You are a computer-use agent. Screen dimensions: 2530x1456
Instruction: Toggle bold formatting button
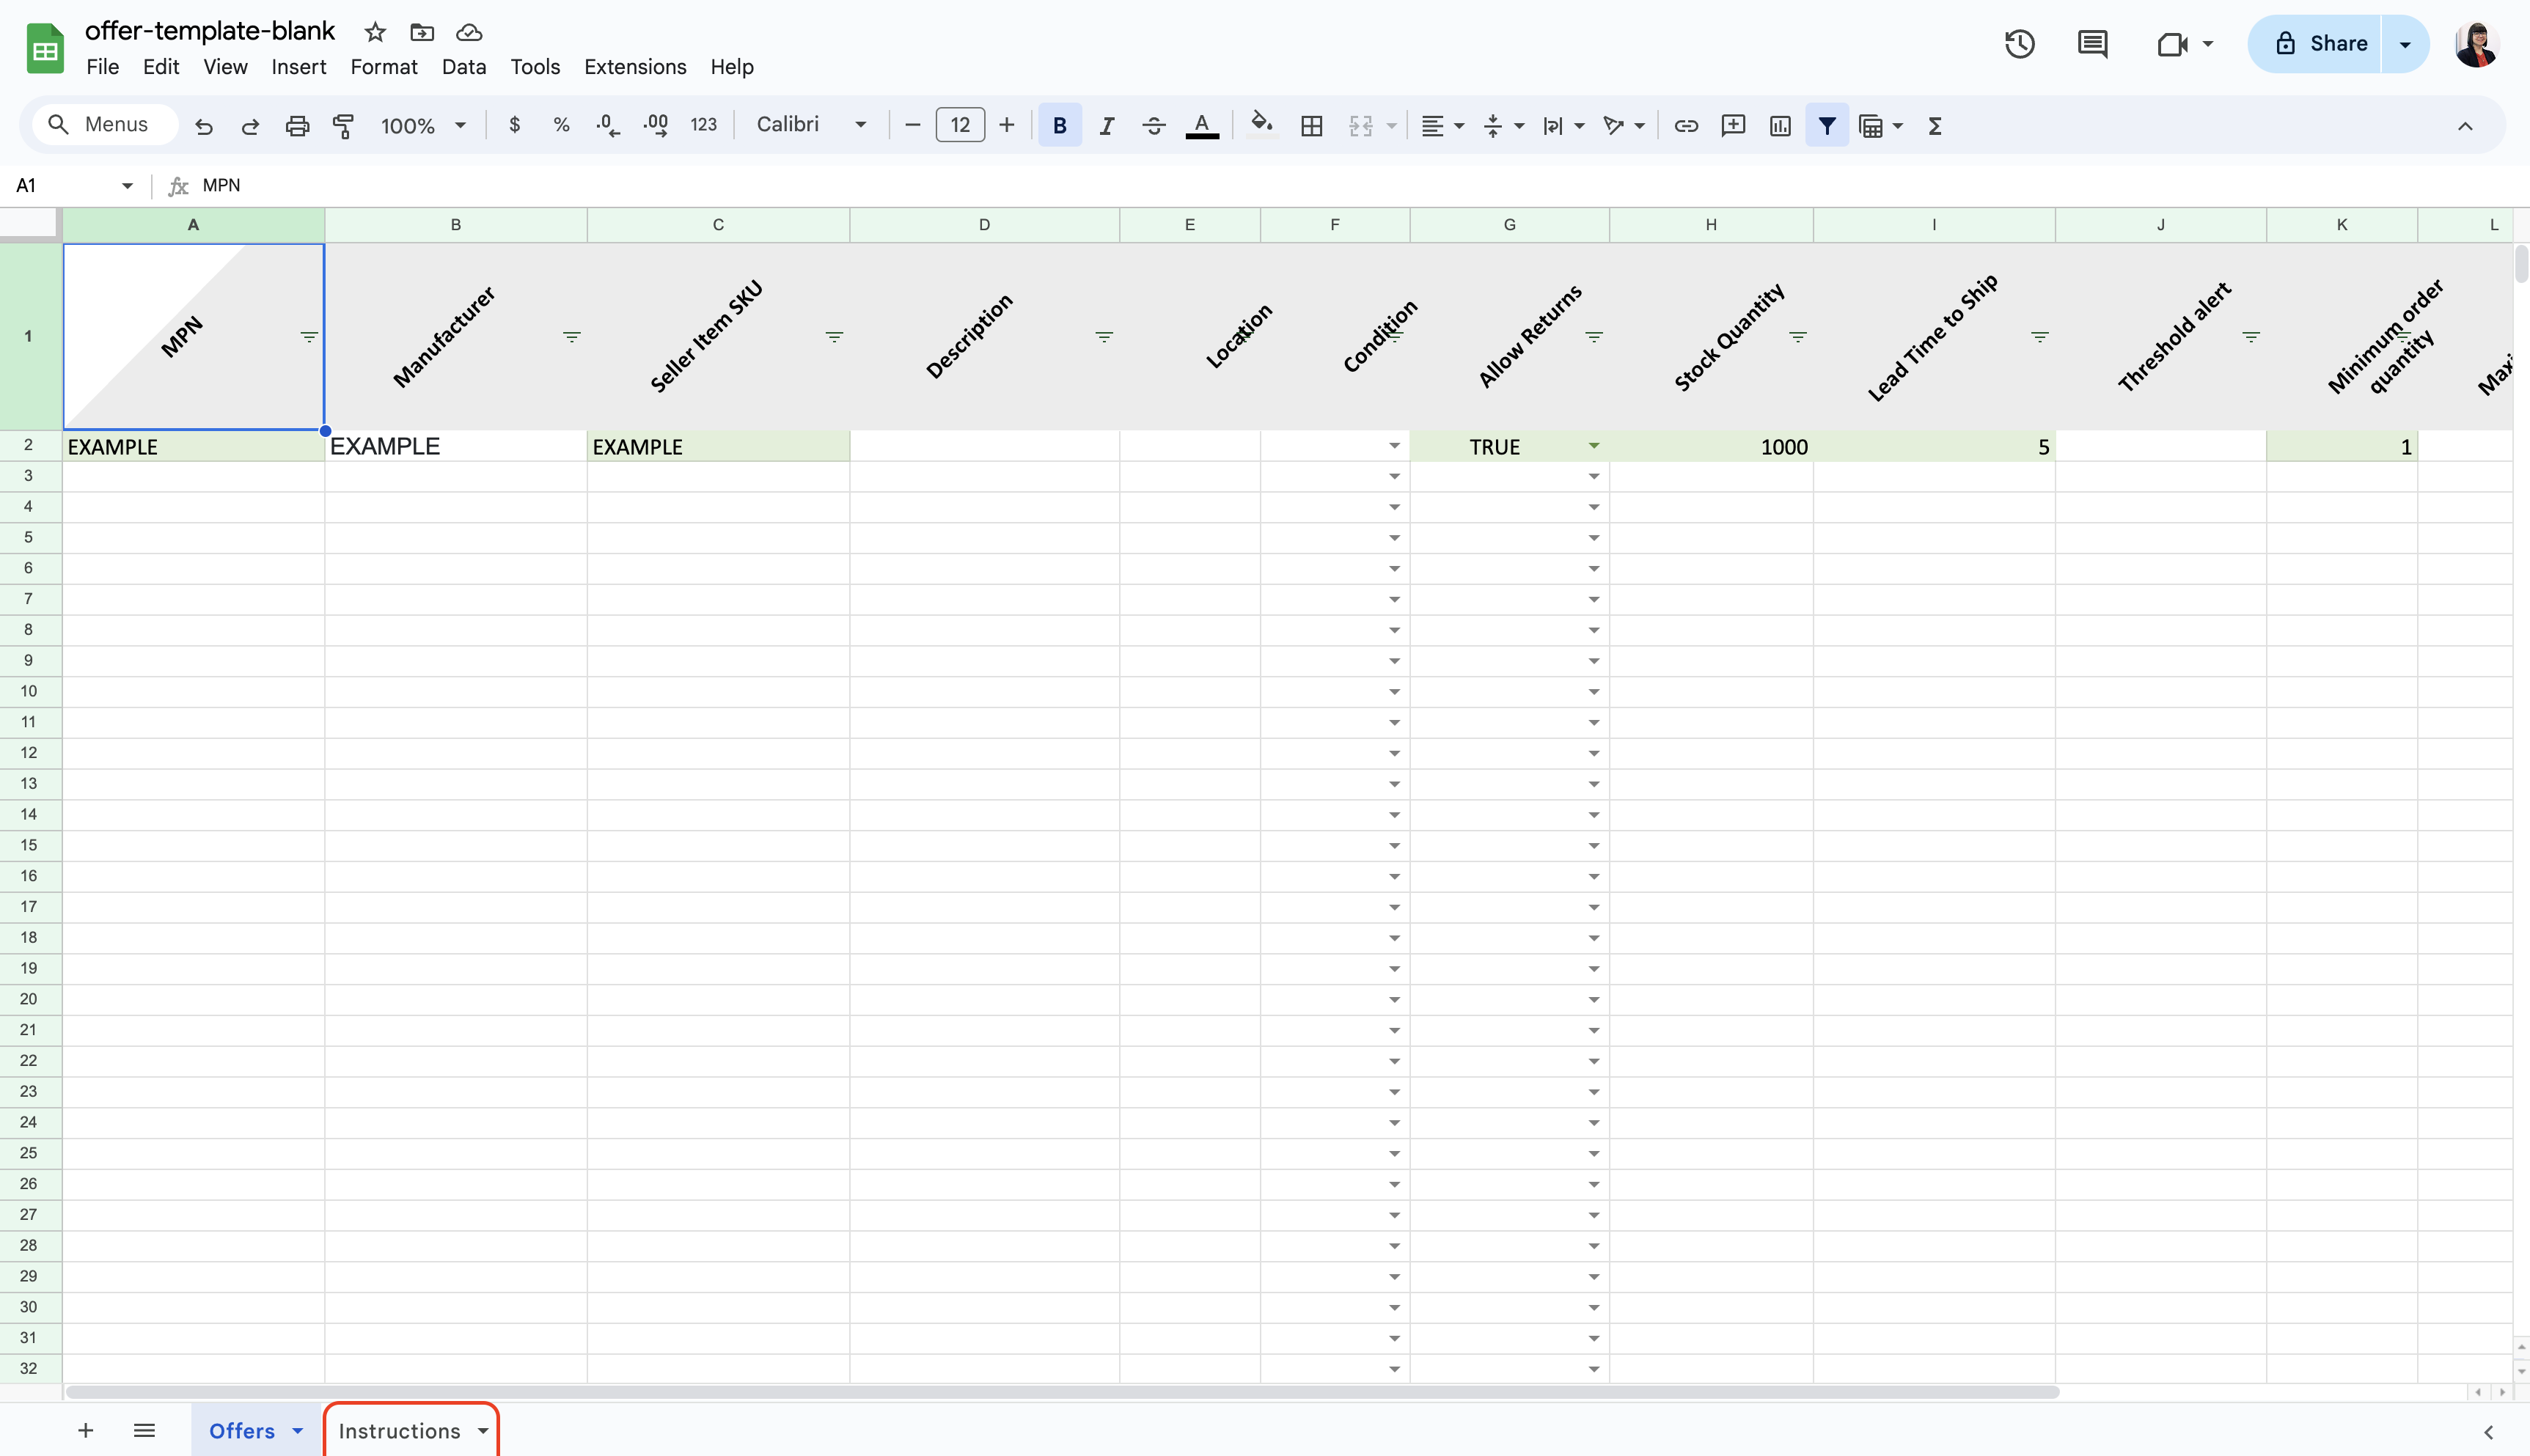click(1059, 126)
